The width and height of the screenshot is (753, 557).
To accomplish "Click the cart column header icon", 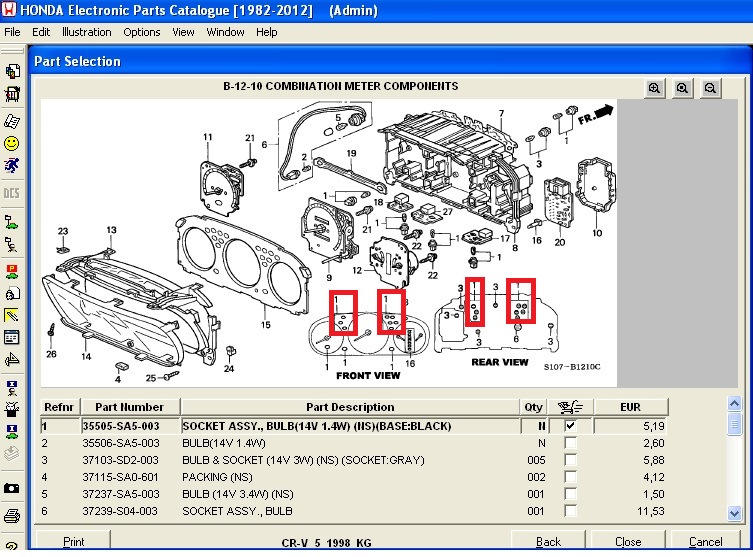I will pos(570,407).
